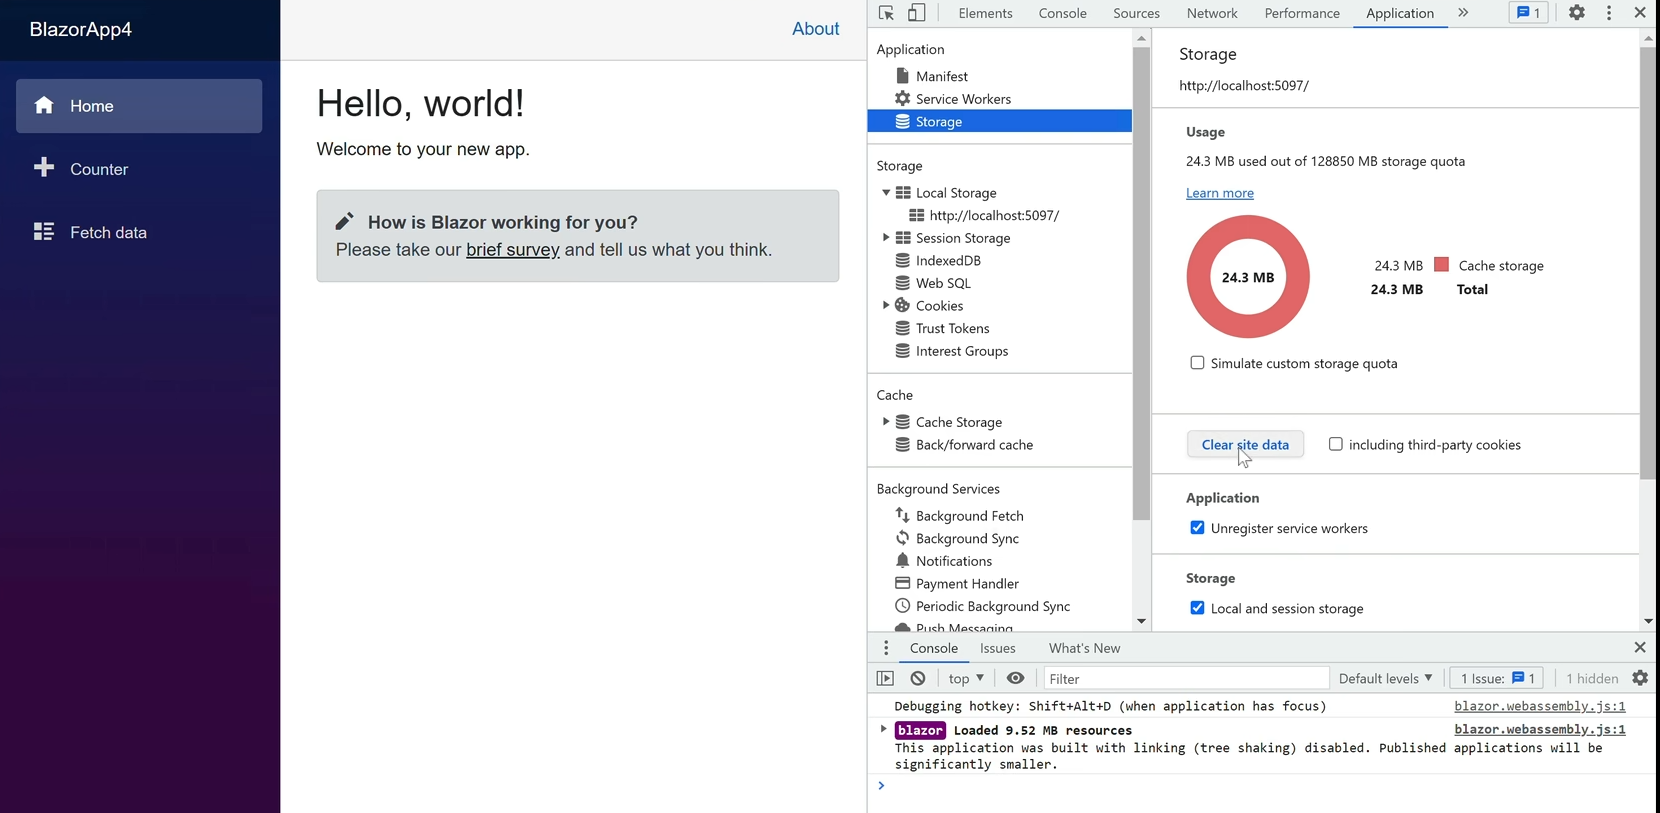
Task: Click the storage usage donut chart
Action: [x=1248, y=277]
